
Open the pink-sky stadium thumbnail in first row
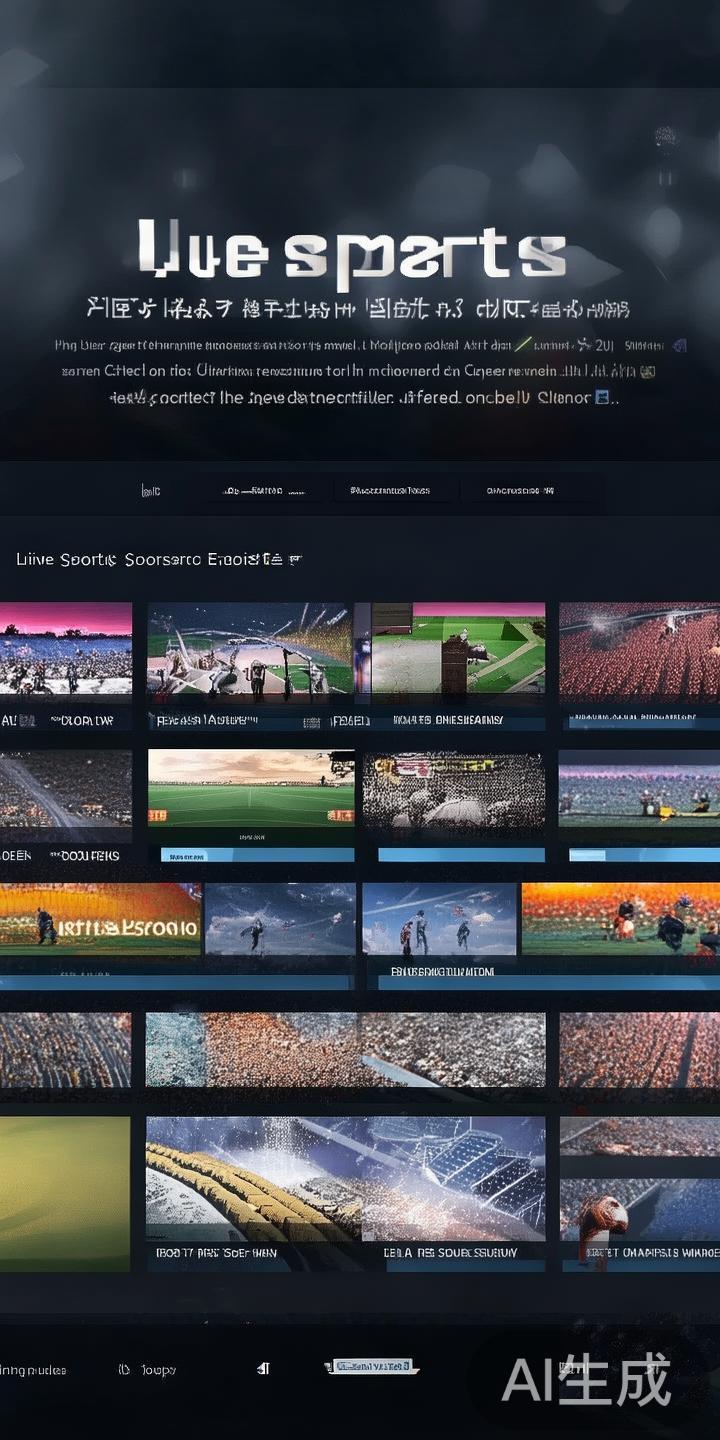pyautogui.click(x=65, y=648)
